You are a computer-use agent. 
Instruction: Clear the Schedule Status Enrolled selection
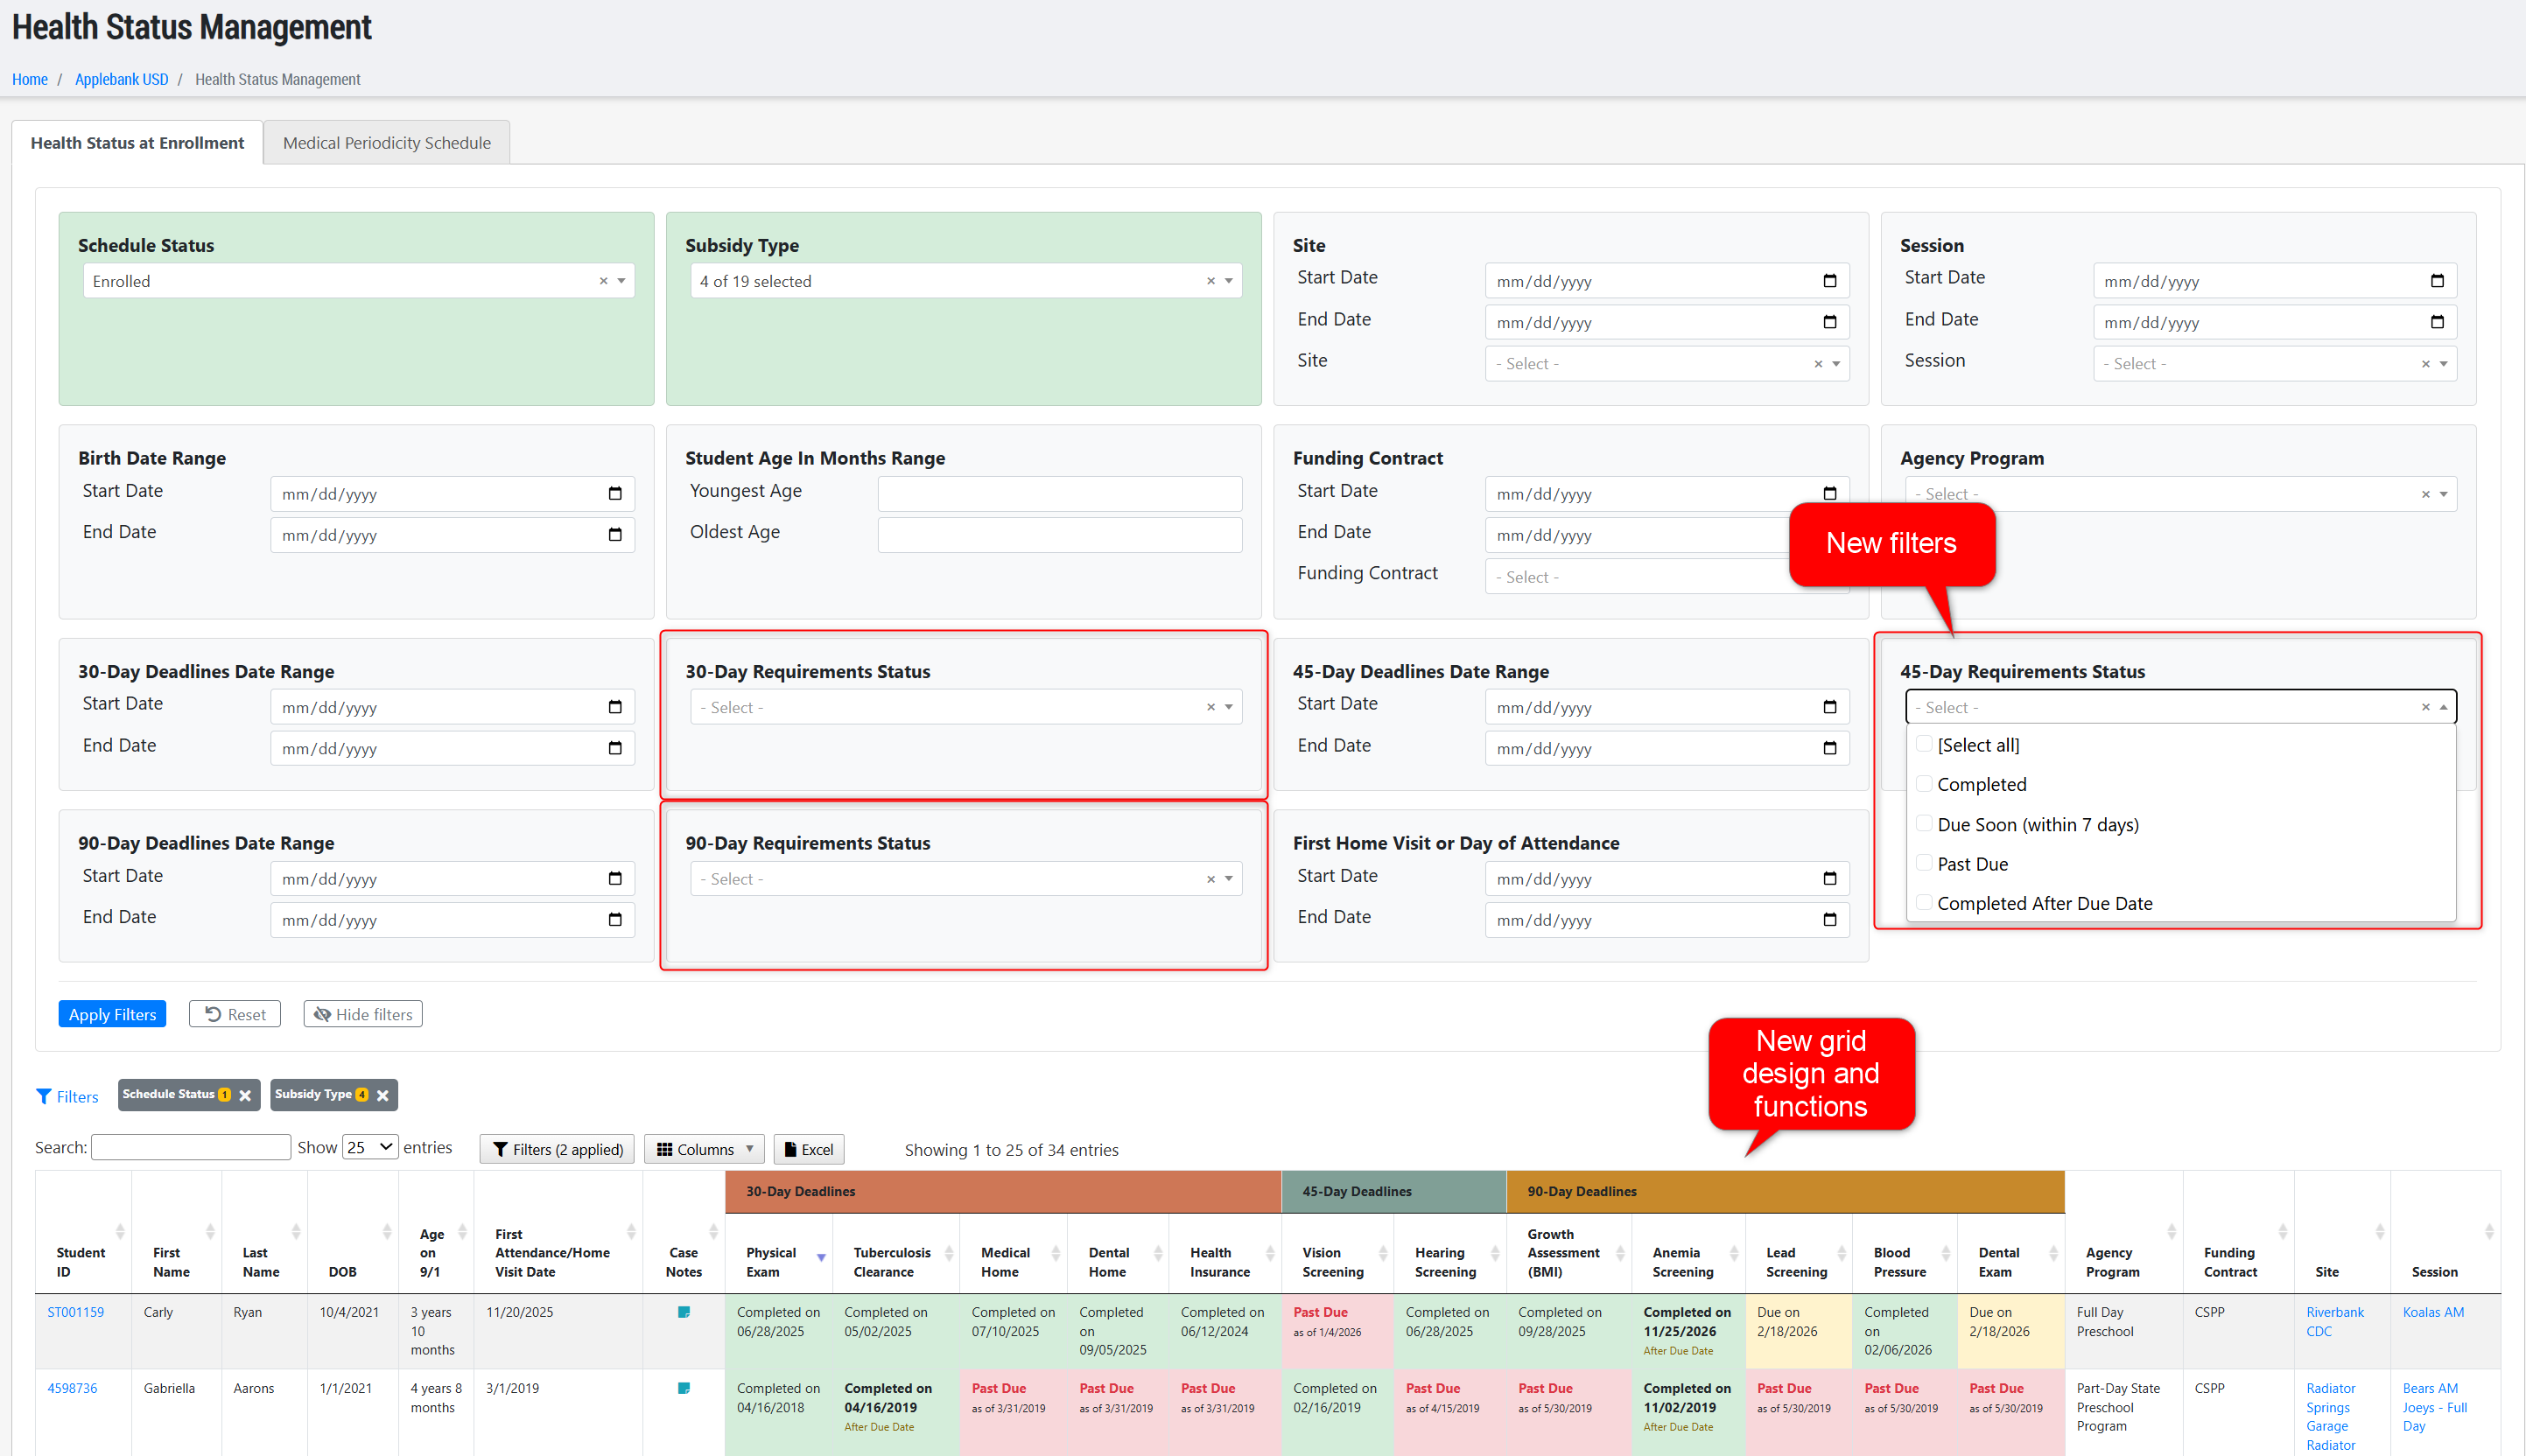click(603, 281)
